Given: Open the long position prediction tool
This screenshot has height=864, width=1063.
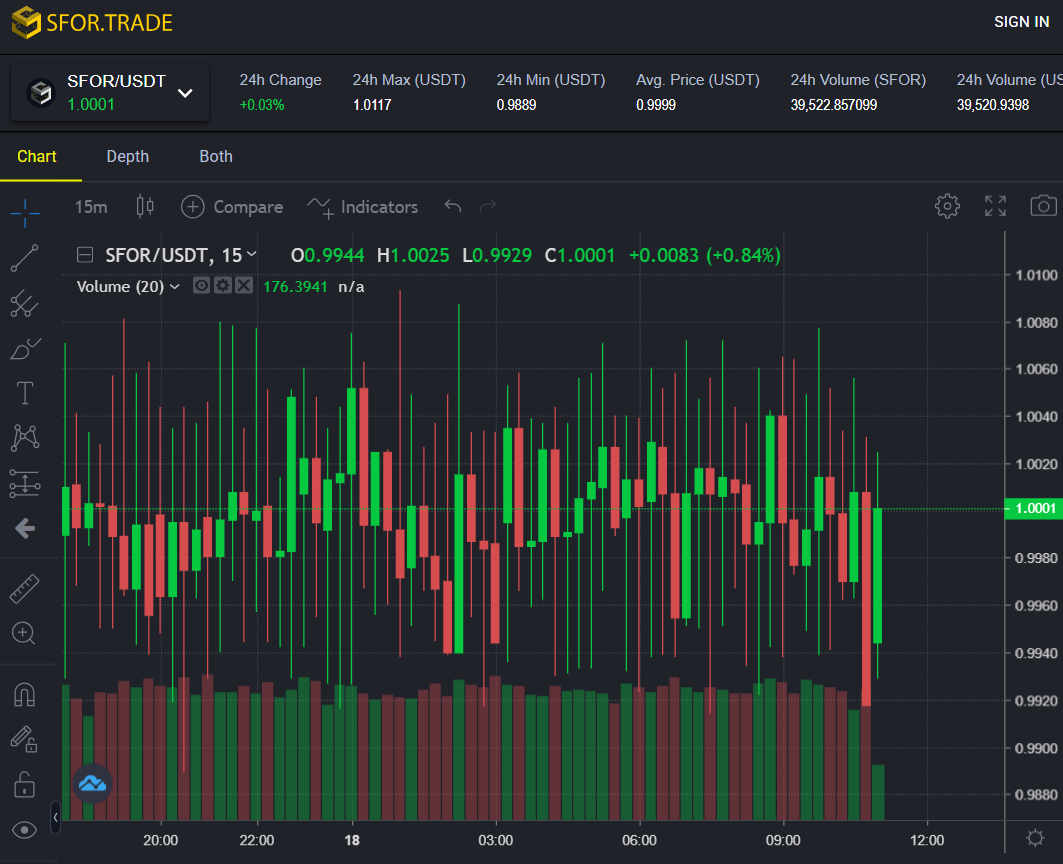Looking at the screenshot, I should coord(25,484).
